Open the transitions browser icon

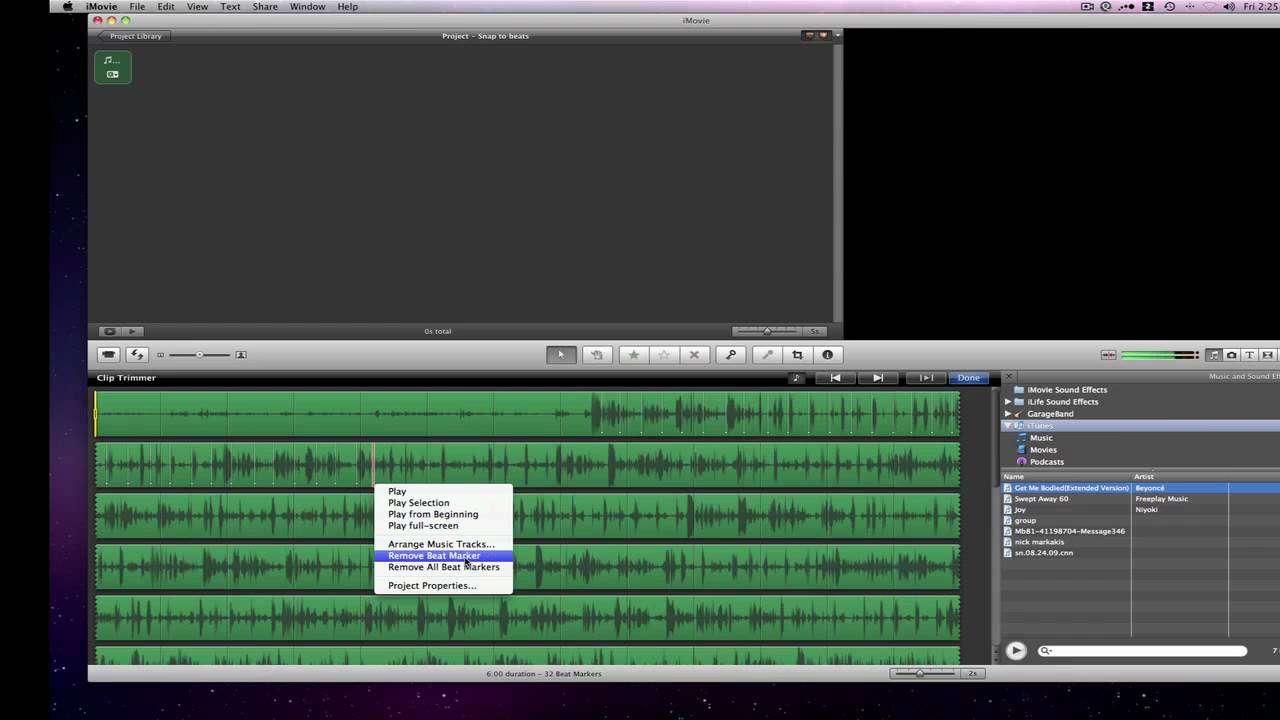click(x=1267, y=355)
